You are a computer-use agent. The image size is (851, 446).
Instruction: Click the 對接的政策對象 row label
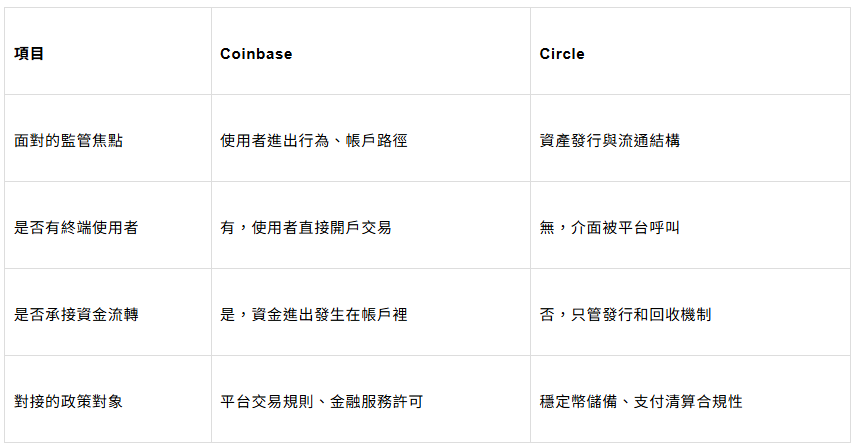(x=69, y=402)
